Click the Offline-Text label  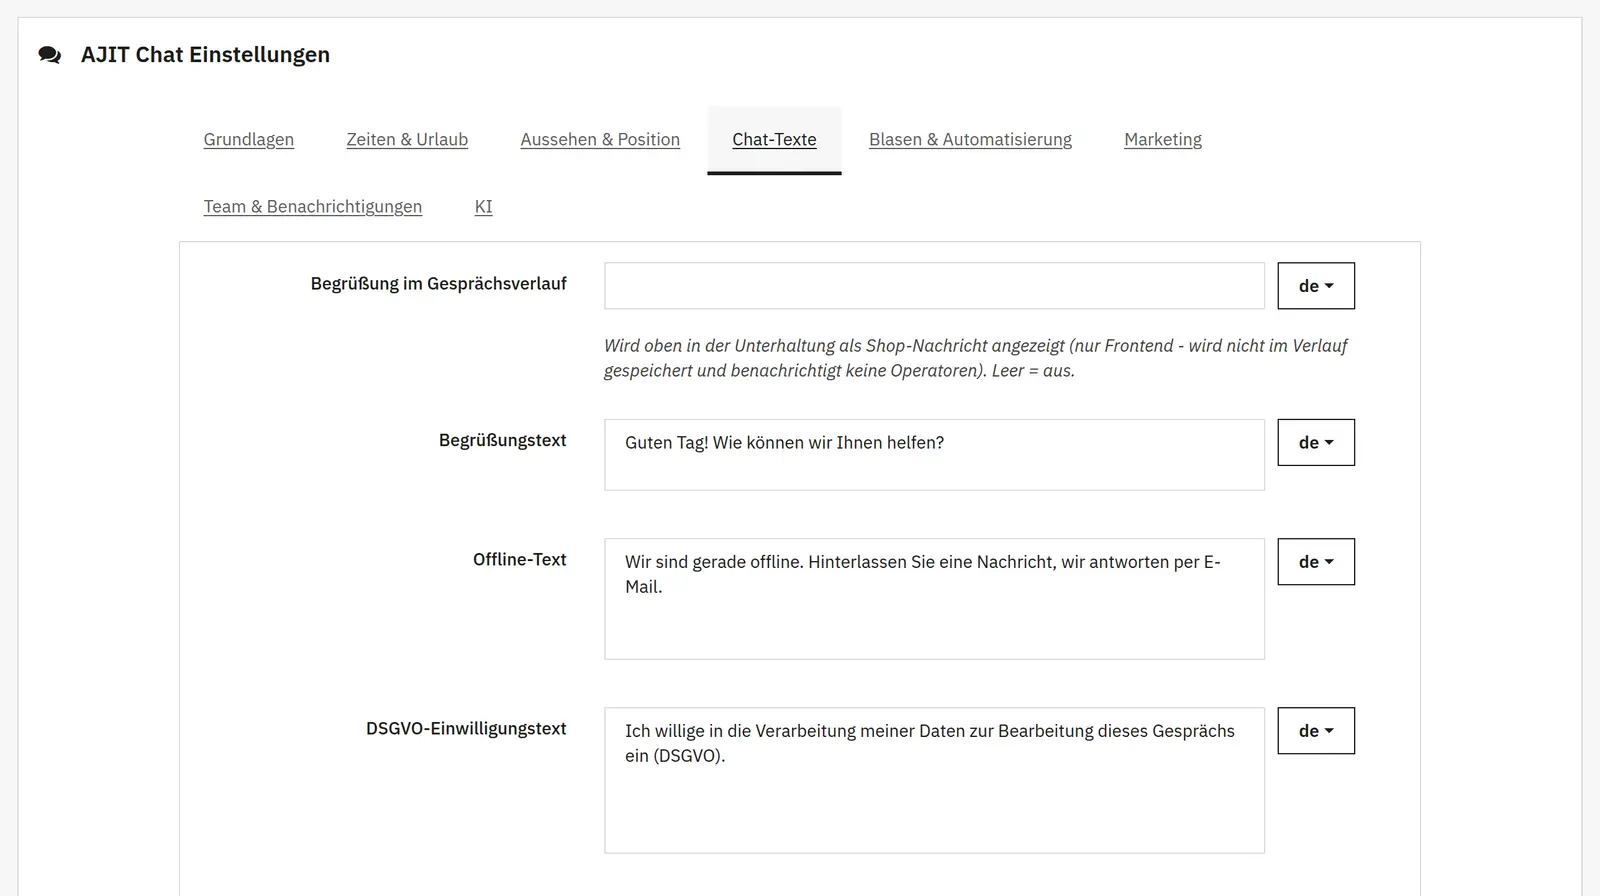coord(519,560)
